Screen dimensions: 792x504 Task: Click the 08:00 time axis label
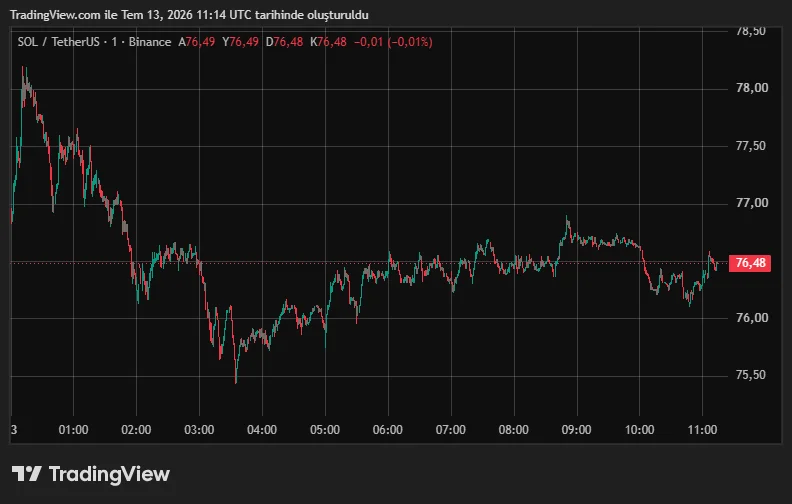514,430
